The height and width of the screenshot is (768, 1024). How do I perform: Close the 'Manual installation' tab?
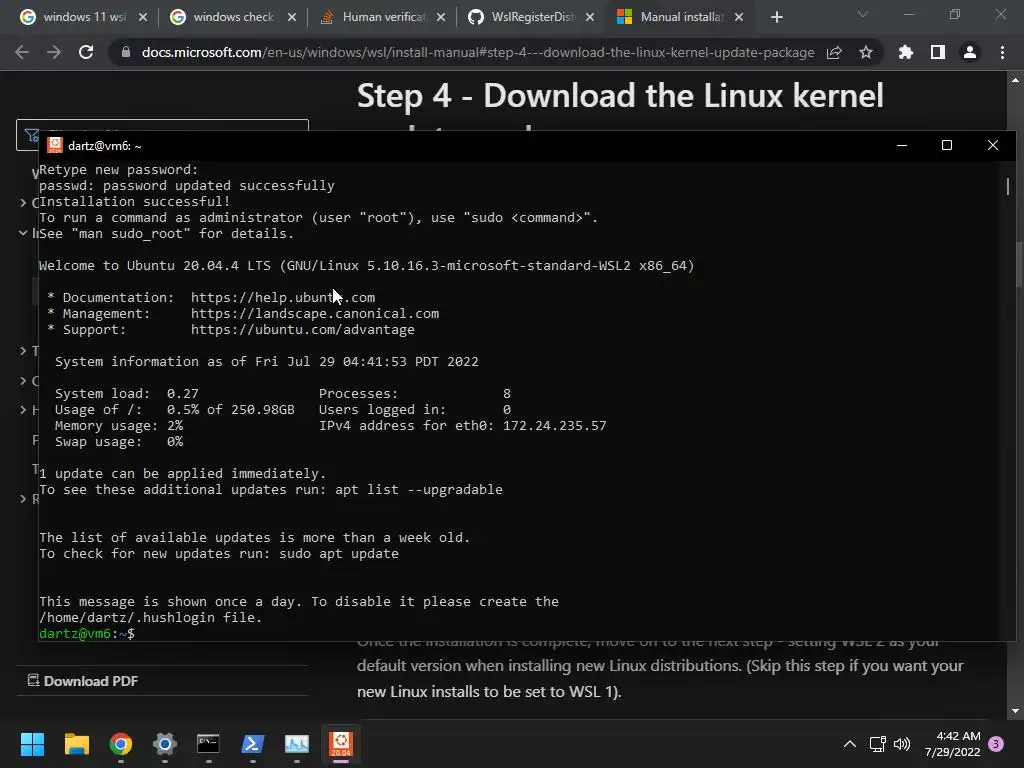point(739,17)
